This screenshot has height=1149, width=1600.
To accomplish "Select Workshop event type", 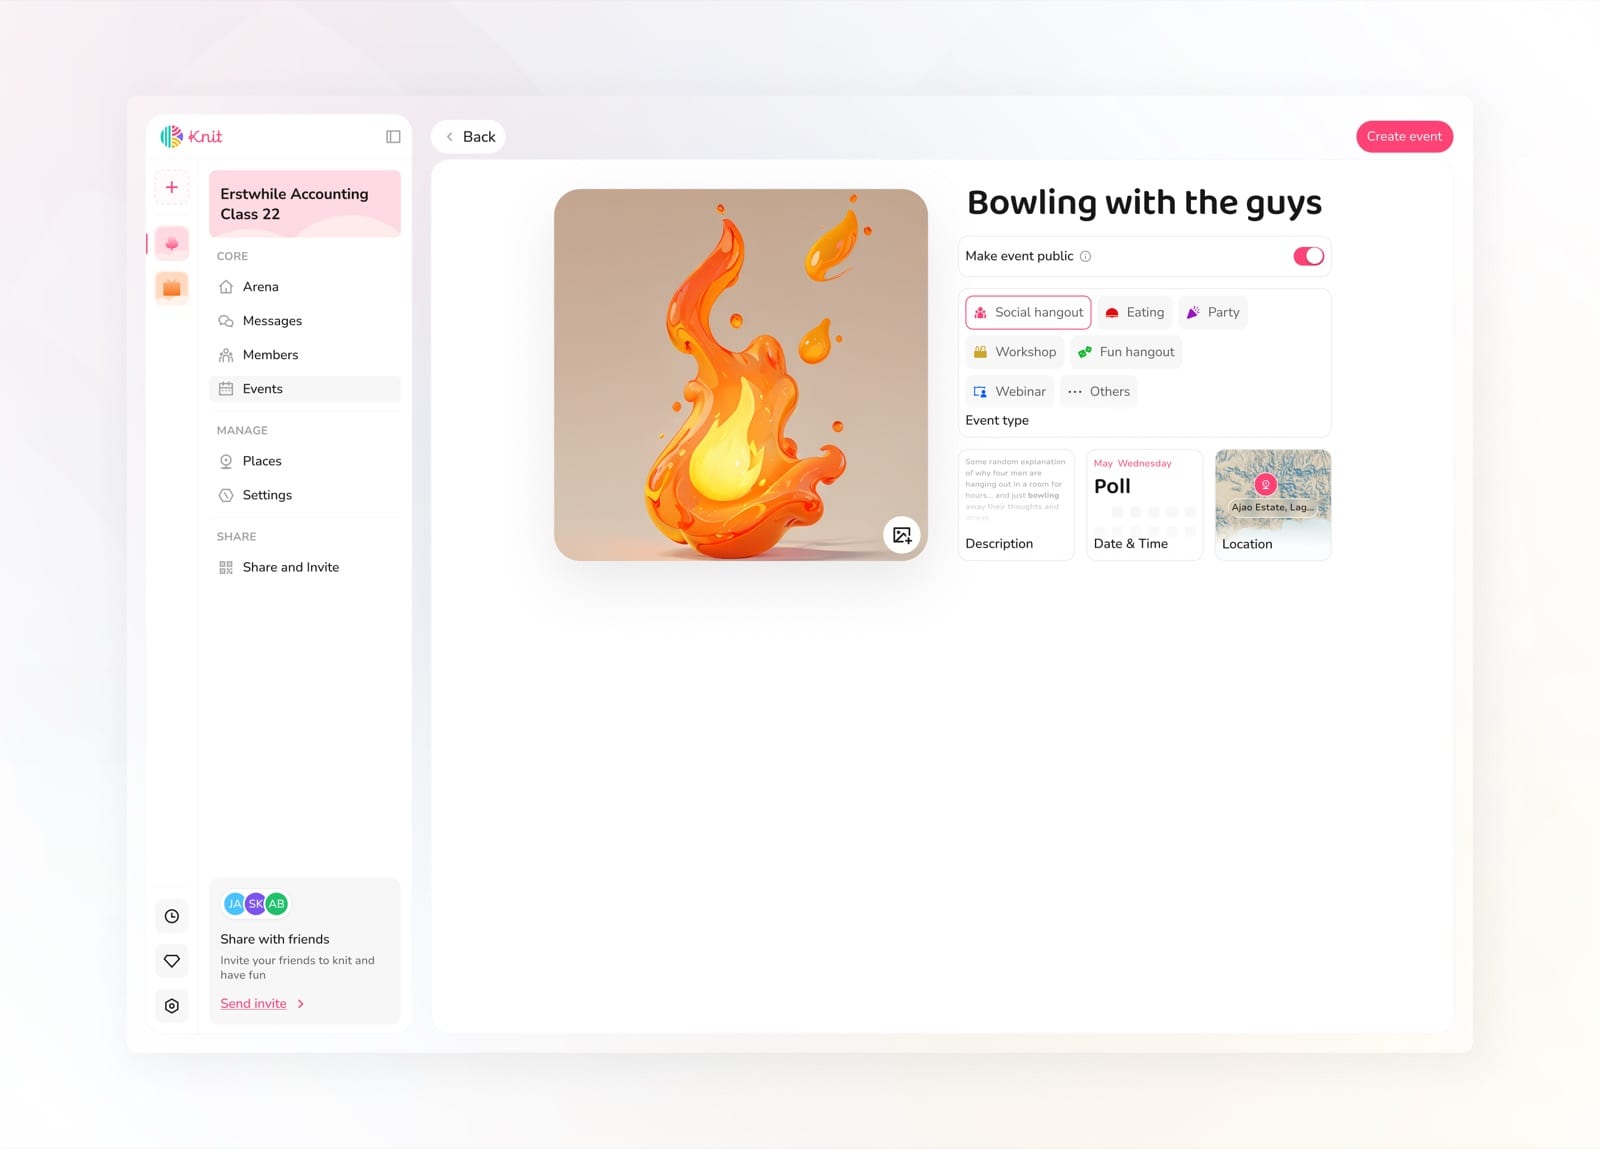I will point(1015,352).
